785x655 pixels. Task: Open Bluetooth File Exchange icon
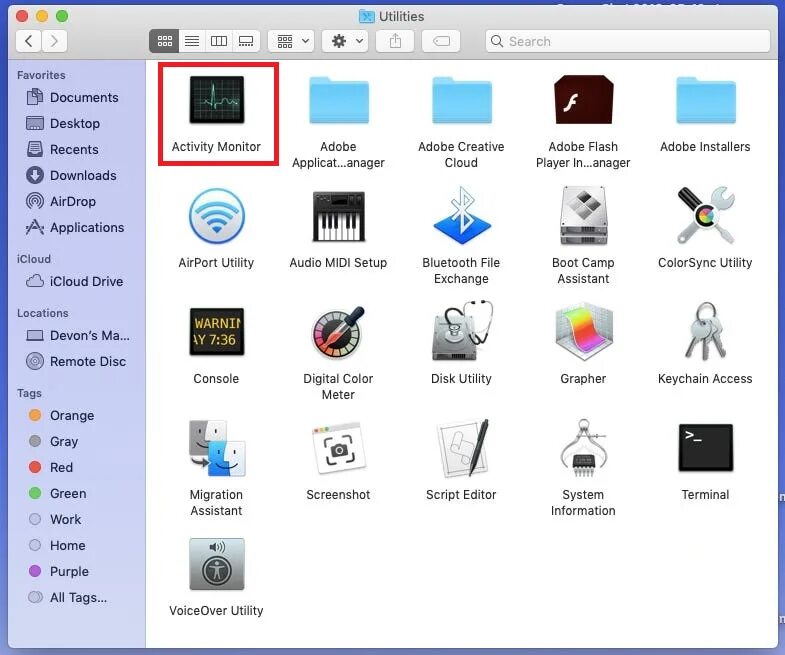(462, 215)
